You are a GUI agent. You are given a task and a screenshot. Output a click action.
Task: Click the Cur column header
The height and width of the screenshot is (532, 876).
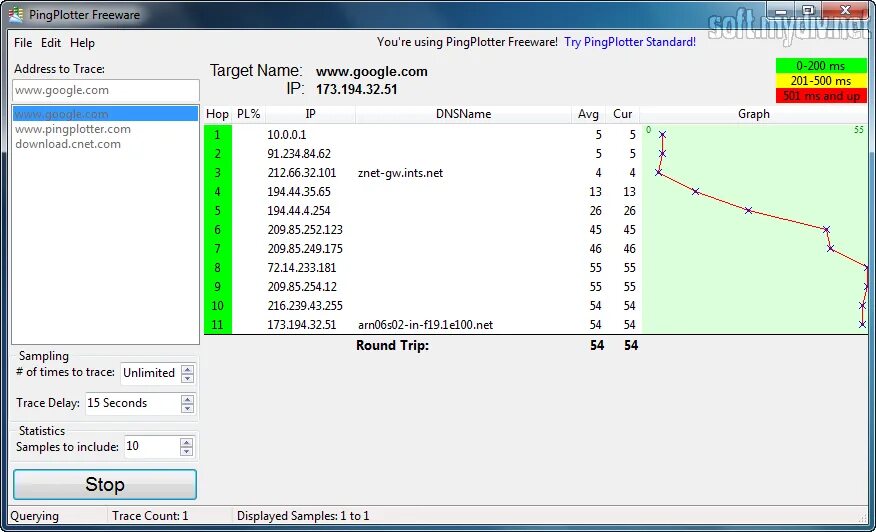622,114
